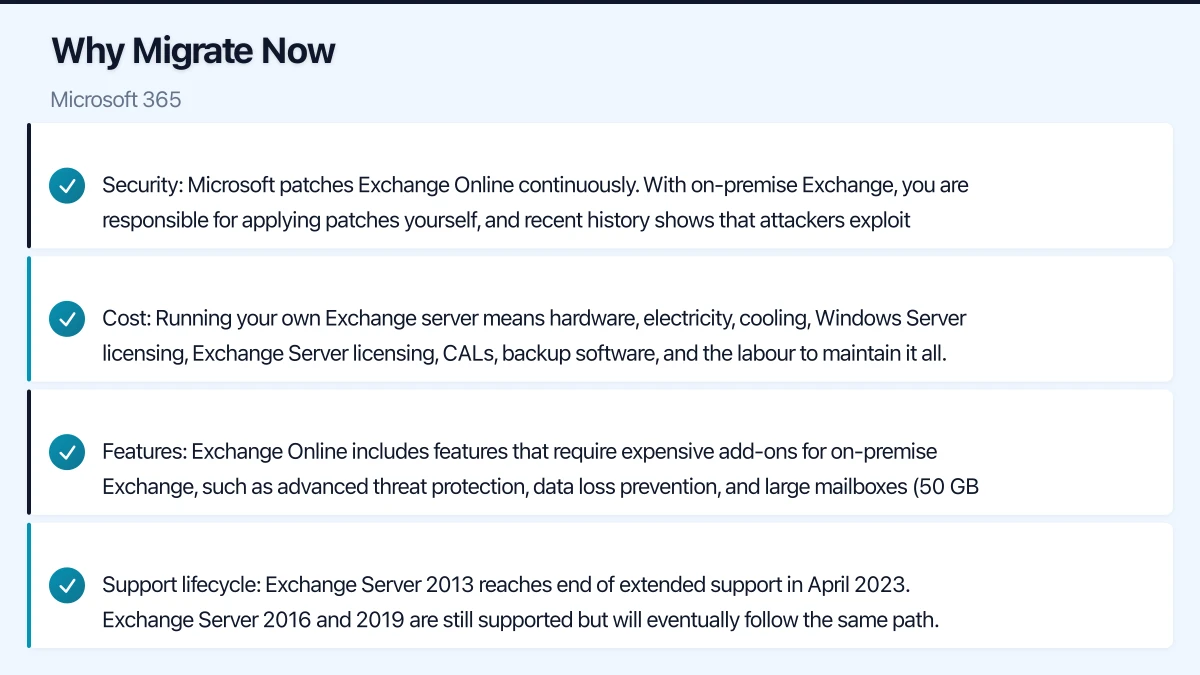Click the teal accent bar on Support lifecycle card
This screenshot has height=675, width=1200.
click(x=29, y=585)
